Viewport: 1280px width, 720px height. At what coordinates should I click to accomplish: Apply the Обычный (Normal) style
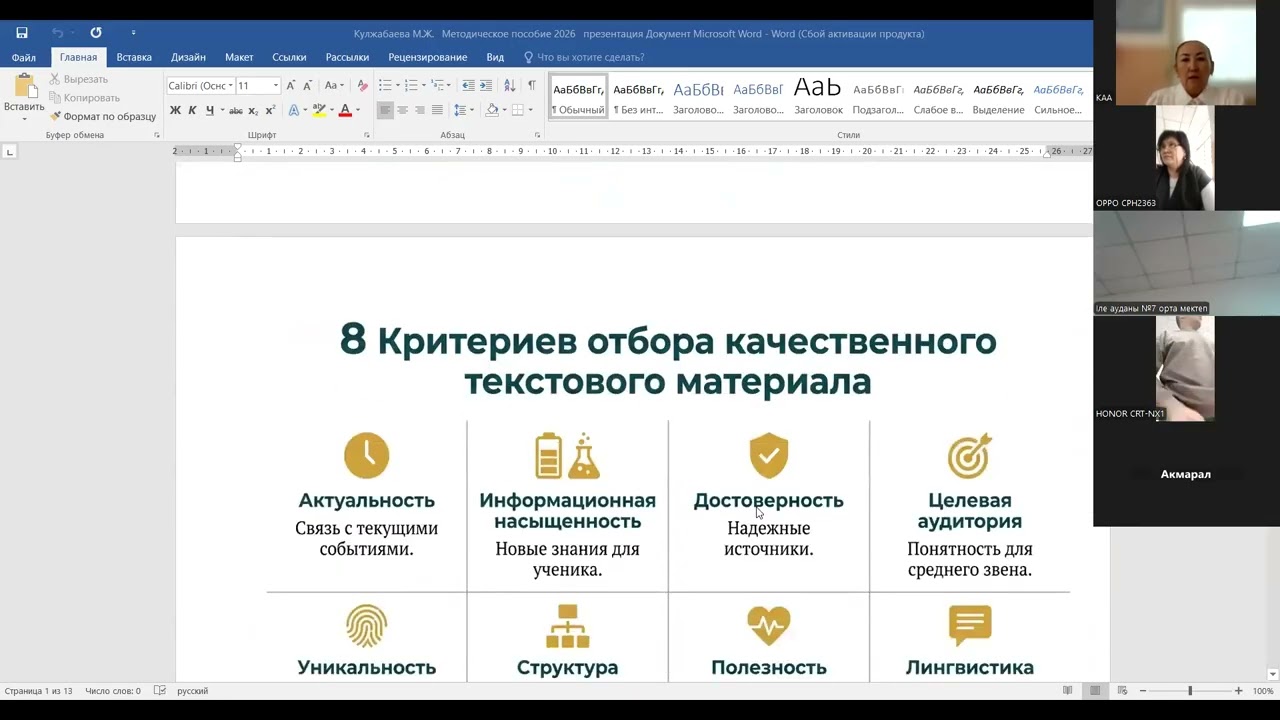pos(578,97)
